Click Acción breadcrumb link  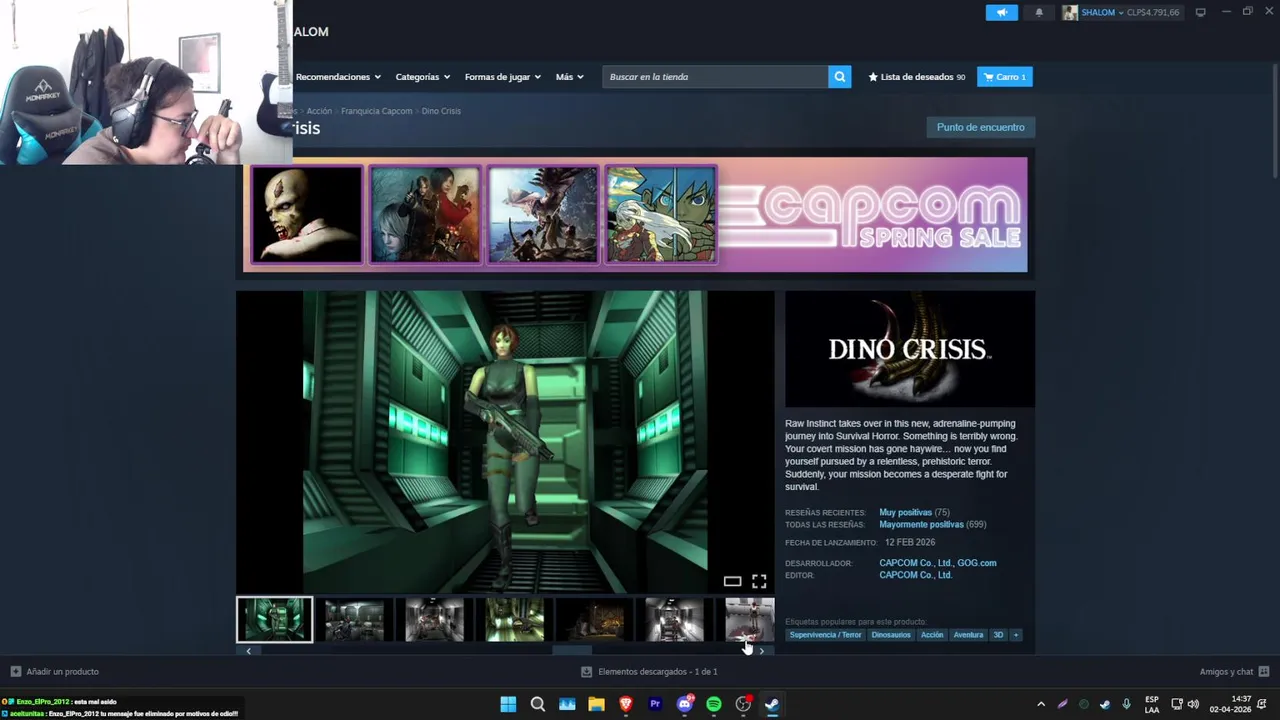tap(319, 111)
